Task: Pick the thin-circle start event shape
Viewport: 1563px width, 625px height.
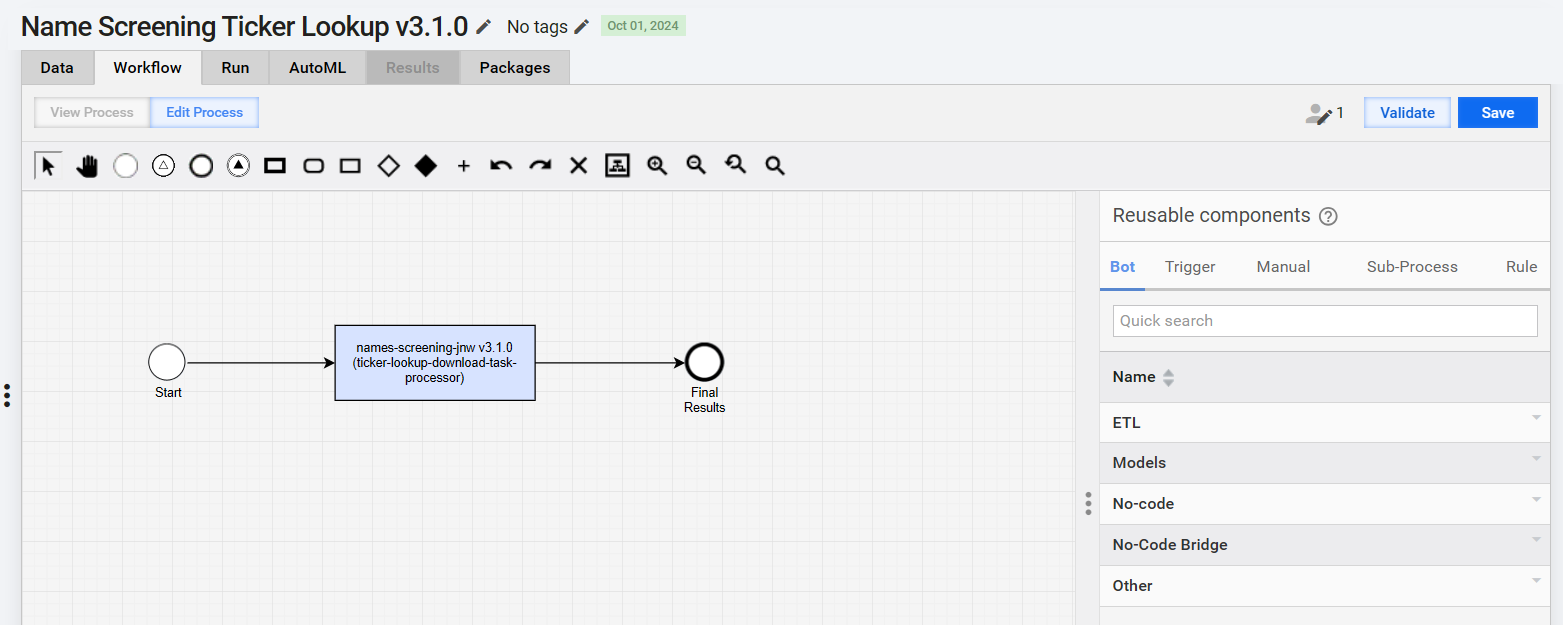Action: click(x=125, y=166)
